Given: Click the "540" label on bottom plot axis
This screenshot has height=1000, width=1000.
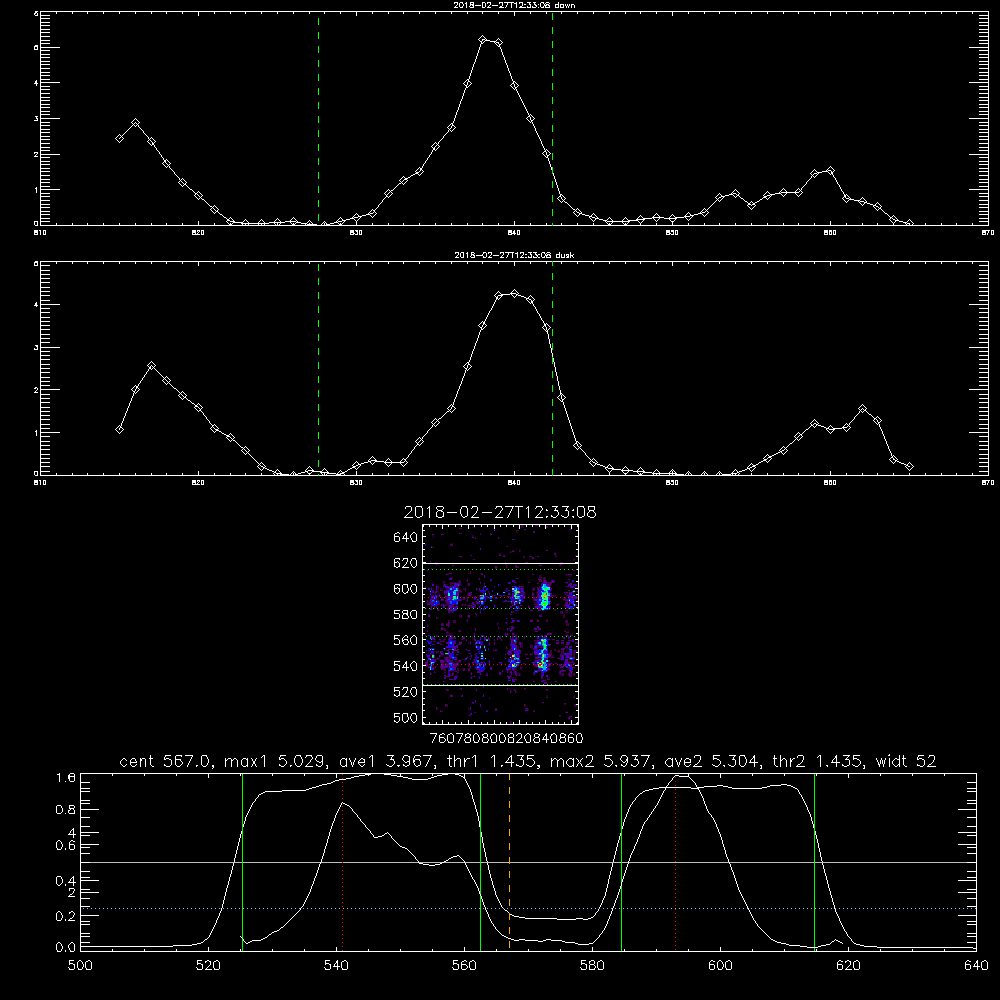Looking at the screenshot, I should point(336,966).
